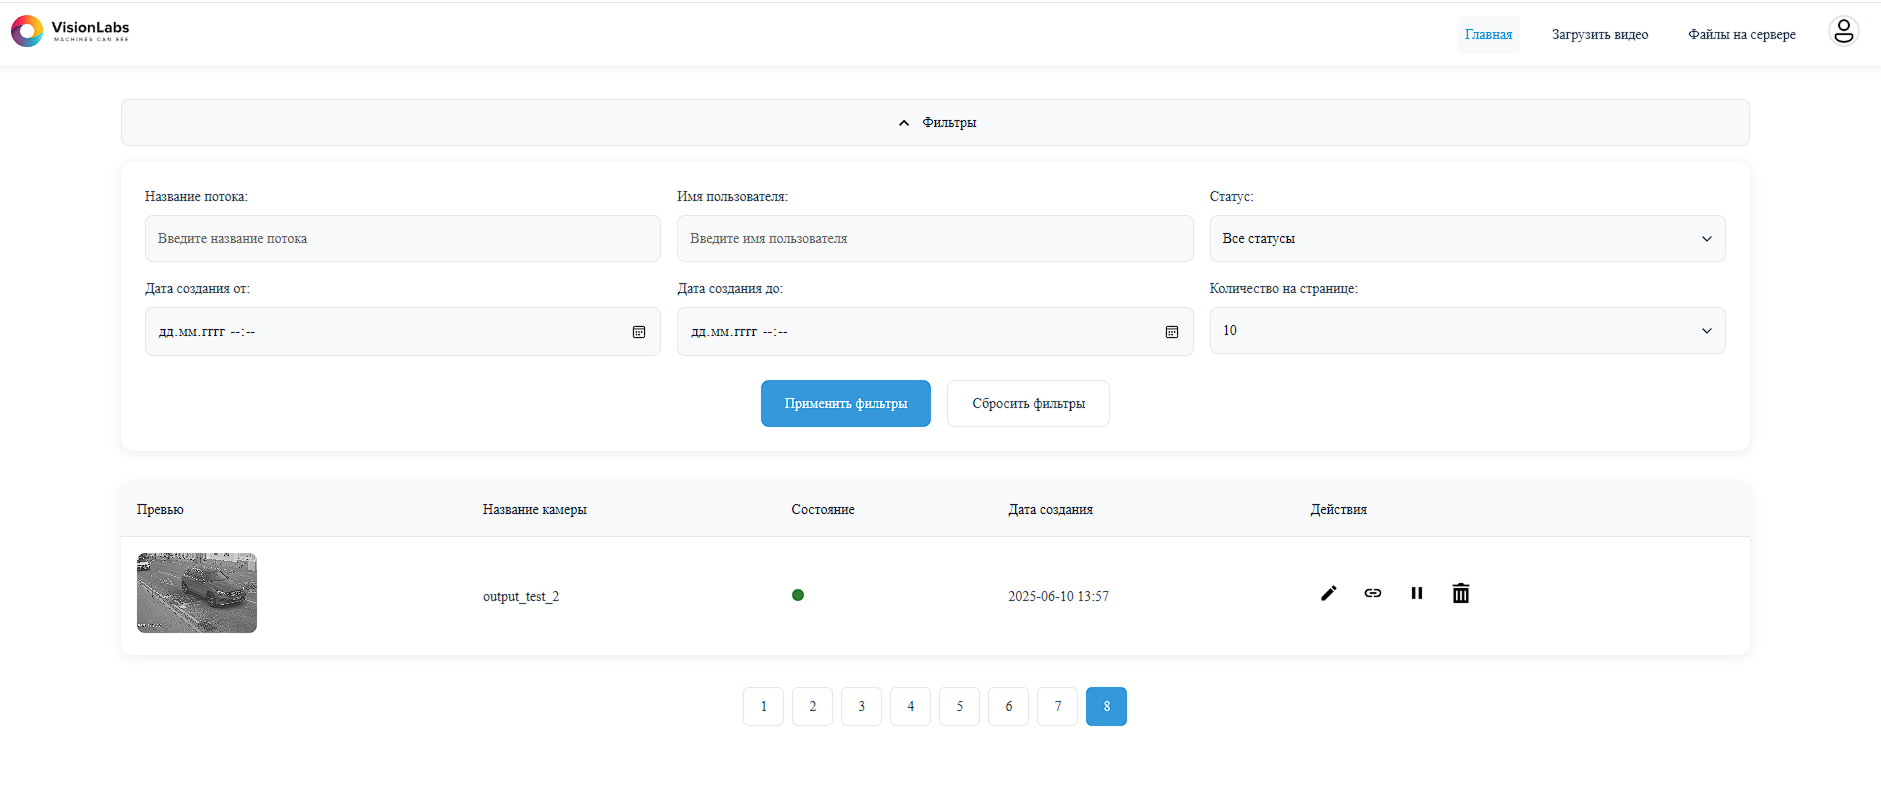This screenshot has height=804, width=1881.
Task: Open the user profile icon
Action: [1843, 32]
